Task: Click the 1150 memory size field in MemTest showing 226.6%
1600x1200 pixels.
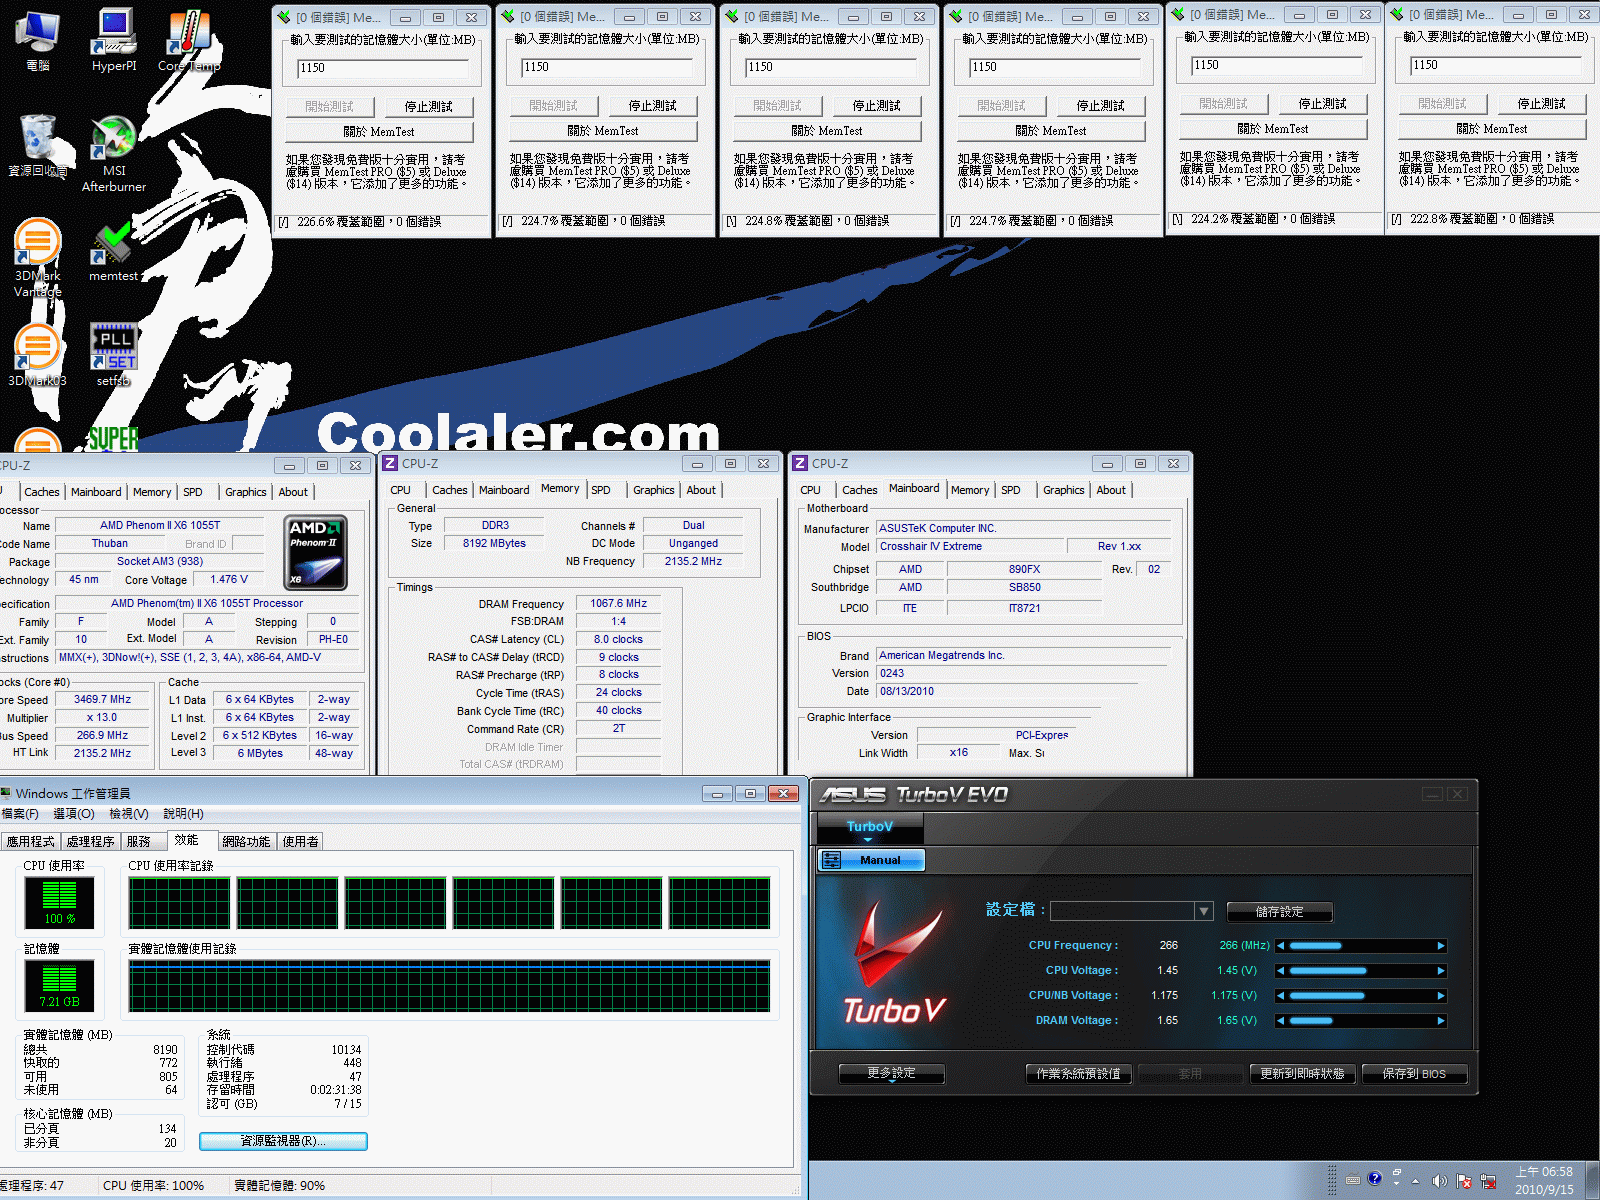Action: (x=383, y=68)
